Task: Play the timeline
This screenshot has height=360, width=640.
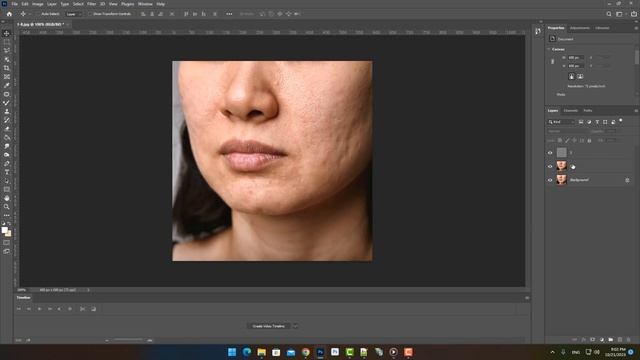Action: tap(39, 309)
